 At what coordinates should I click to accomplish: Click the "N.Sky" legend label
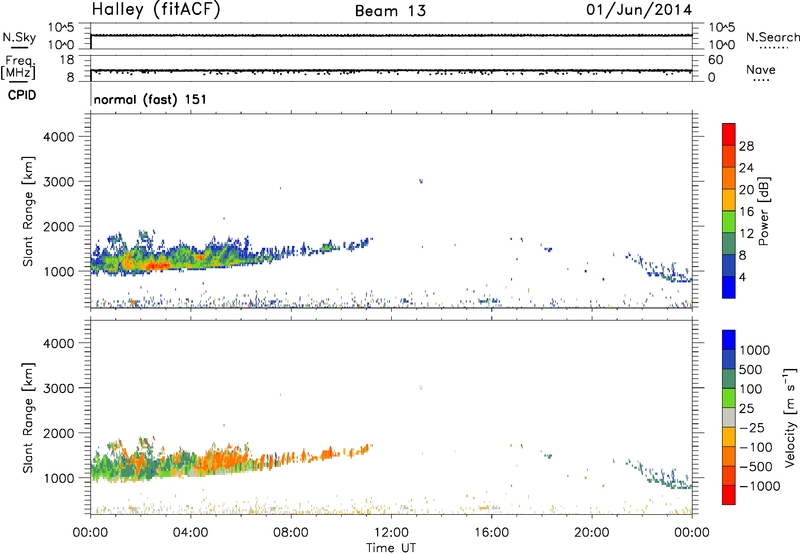click(x=19, y=37)
